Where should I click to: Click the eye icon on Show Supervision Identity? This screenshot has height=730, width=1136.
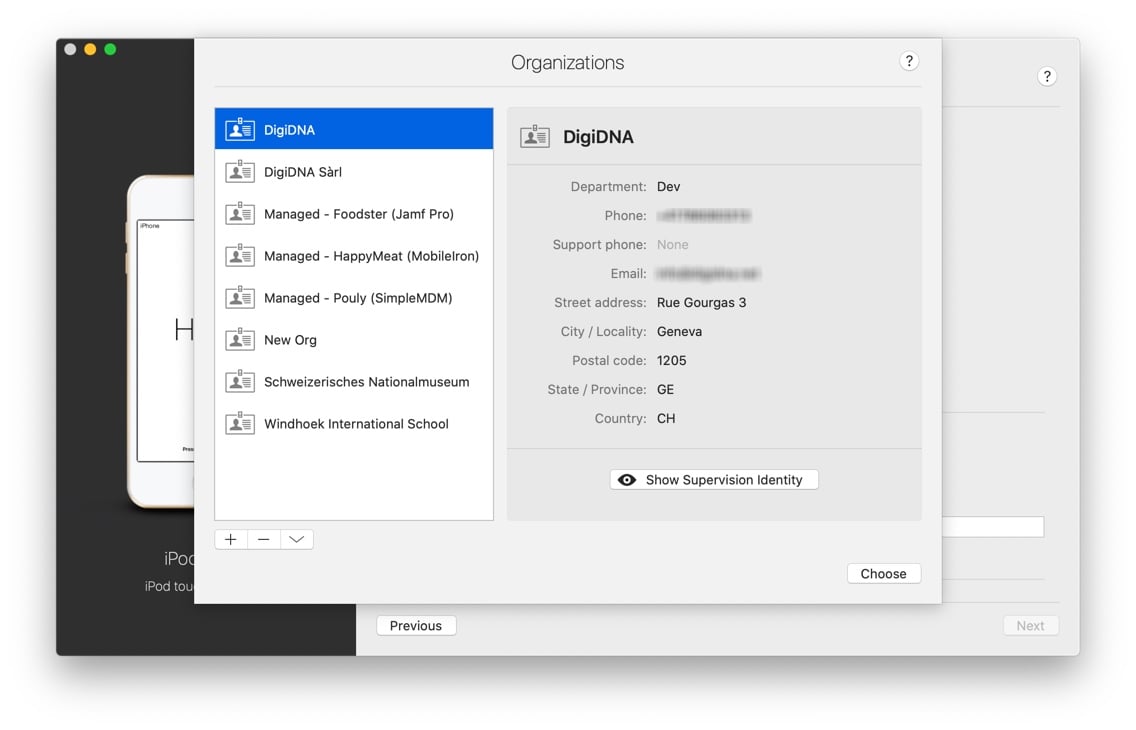tap(627, 479)
